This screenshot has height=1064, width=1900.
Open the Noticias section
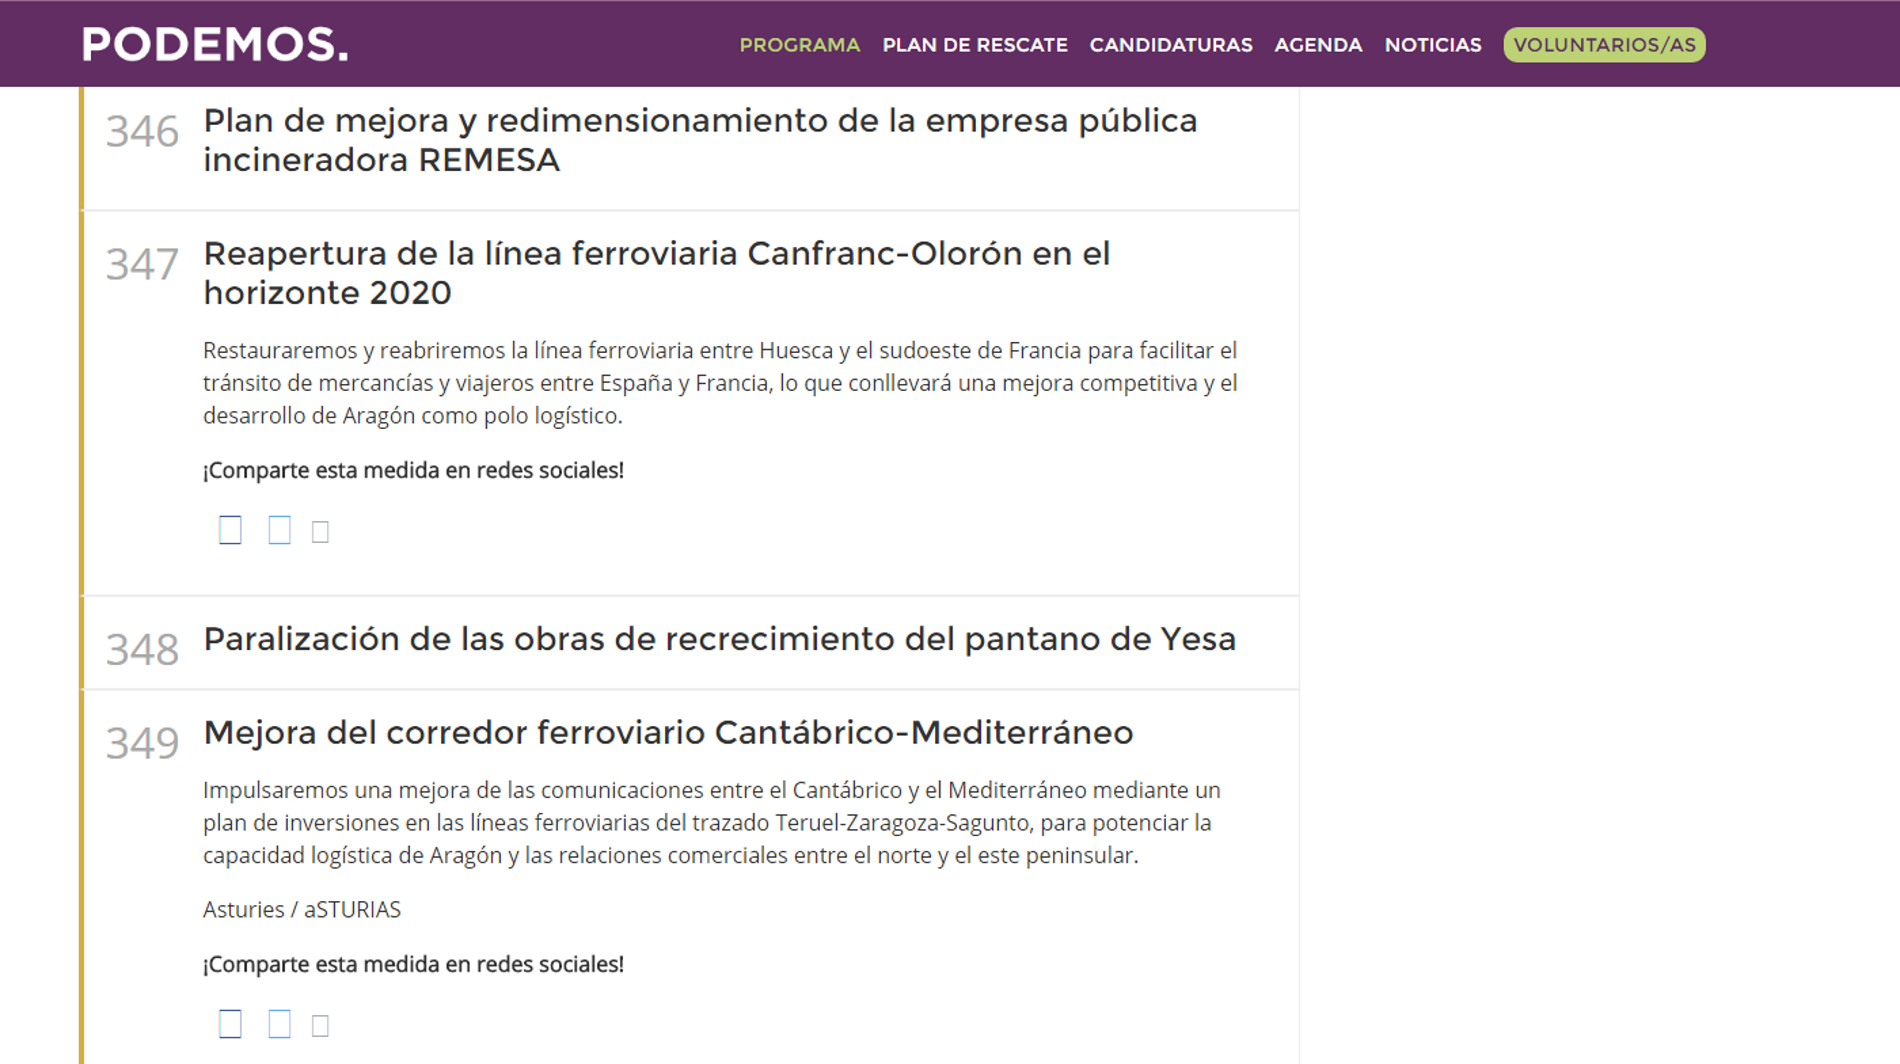1432,45
